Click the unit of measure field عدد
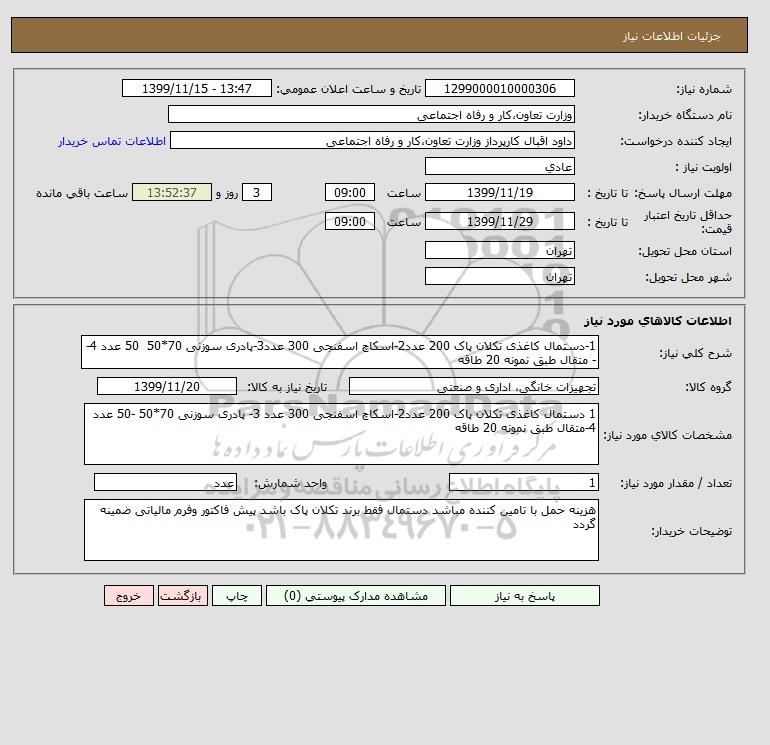Screen dimensions: 770x745 pyautogui.click(x=165, y=483)
